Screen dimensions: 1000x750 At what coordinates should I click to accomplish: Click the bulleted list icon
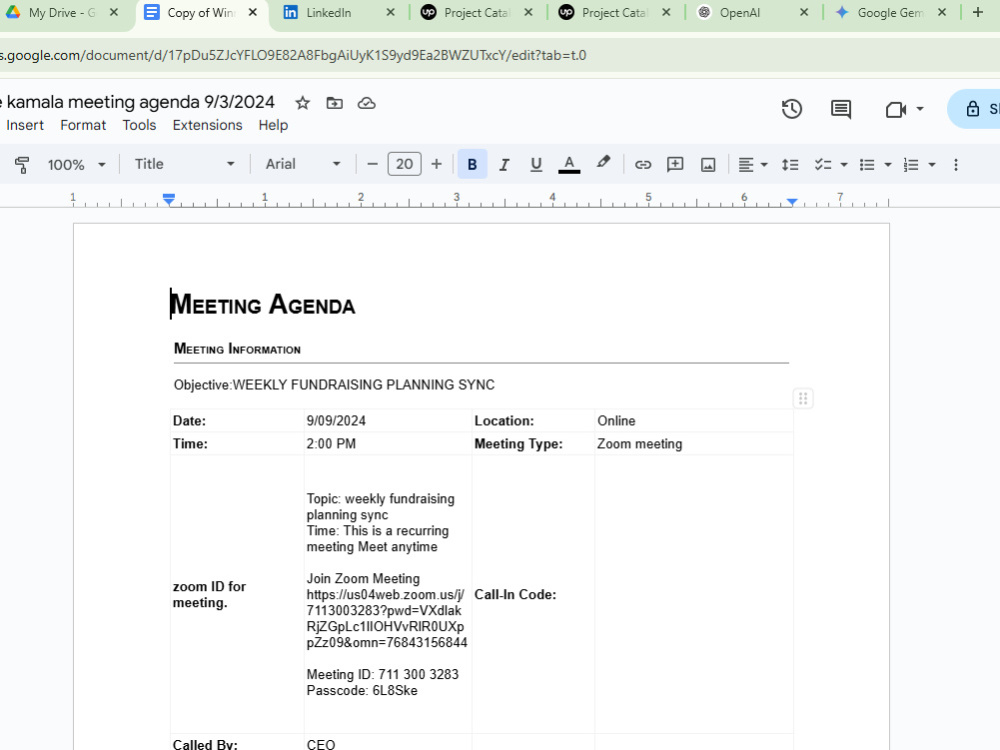tap(867, 165)
